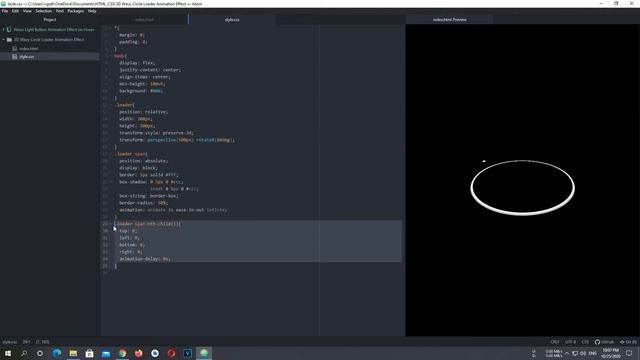Click the 3D Wavy Circle Loader folder icon
This screenshot has height=360, width=640.
(9, 40)
